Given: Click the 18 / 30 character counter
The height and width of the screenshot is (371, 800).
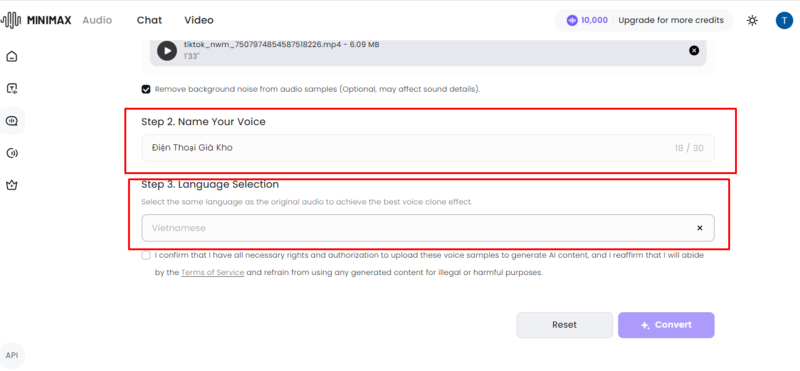Looking at the screenshot, I should point(689,149).
